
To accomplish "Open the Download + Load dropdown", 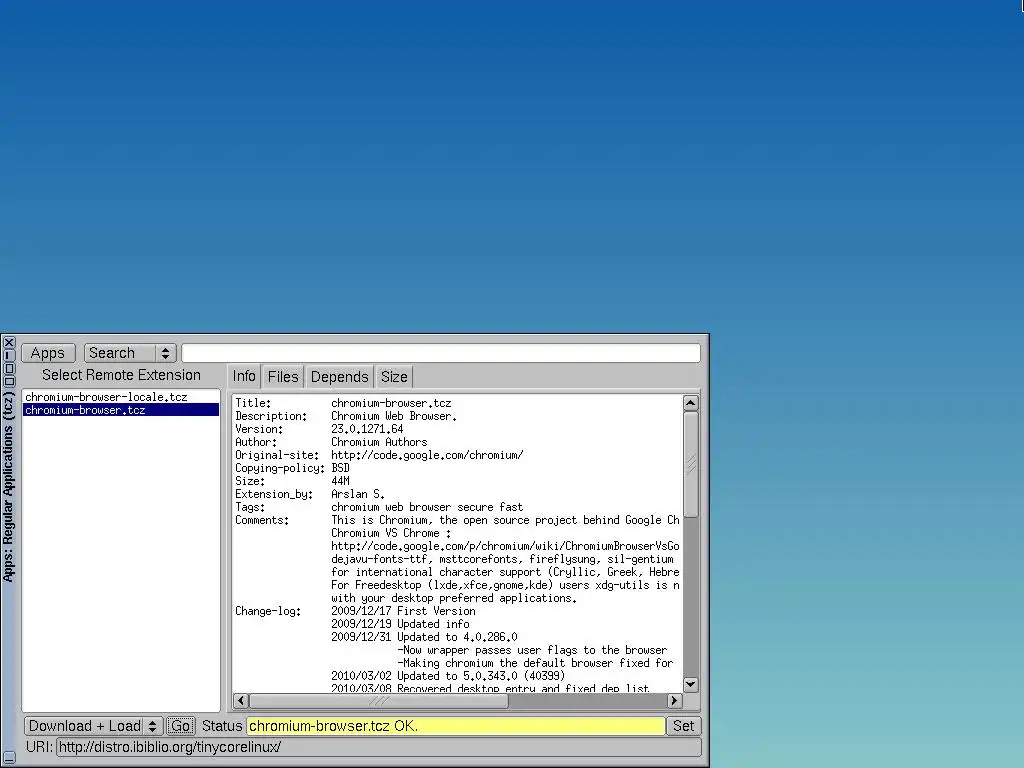I will point(93,726).
